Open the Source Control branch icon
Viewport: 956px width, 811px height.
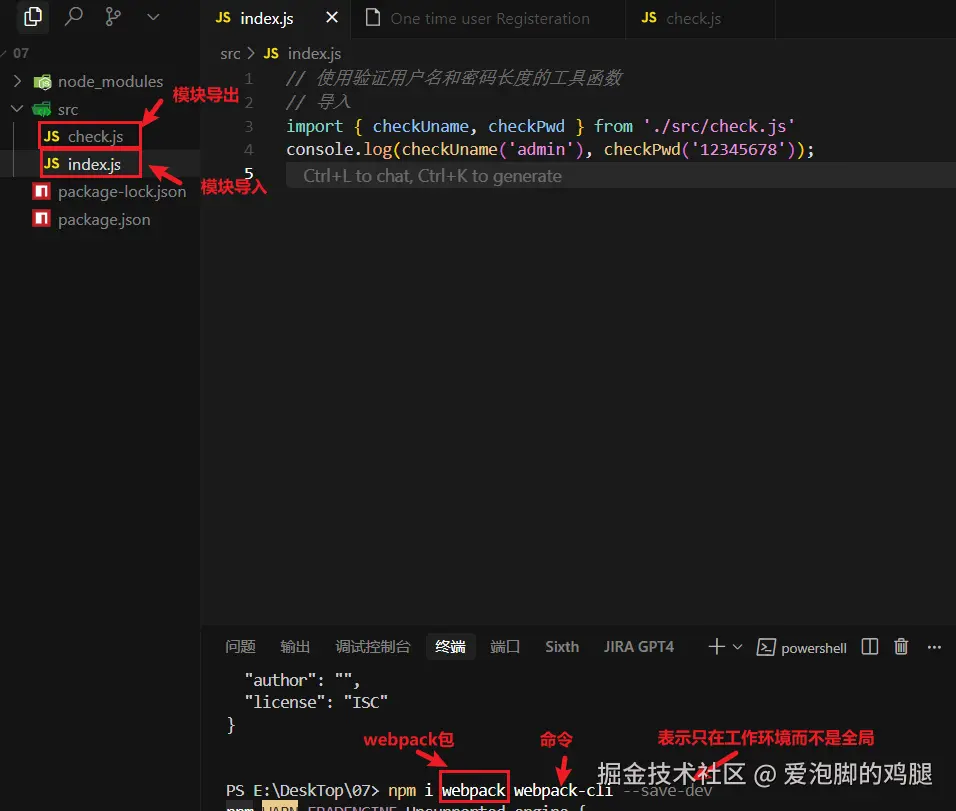pos(113,16)
